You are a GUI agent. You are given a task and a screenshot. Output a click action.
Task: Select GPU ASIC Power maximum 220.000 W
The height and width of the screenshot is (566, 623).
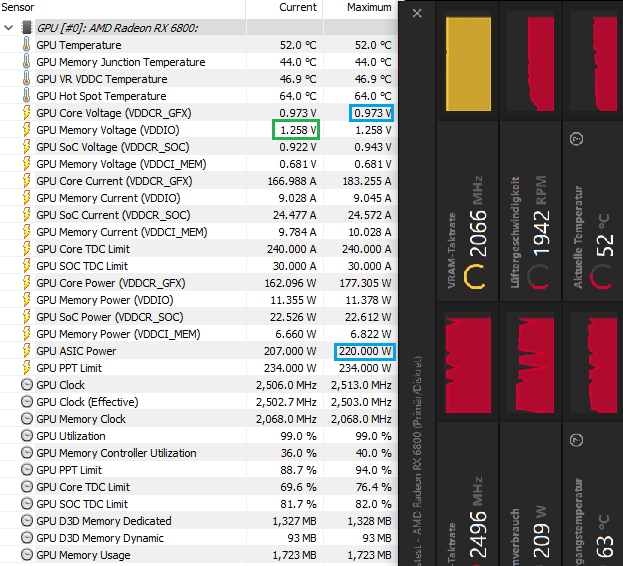click(x=365, y=352)
